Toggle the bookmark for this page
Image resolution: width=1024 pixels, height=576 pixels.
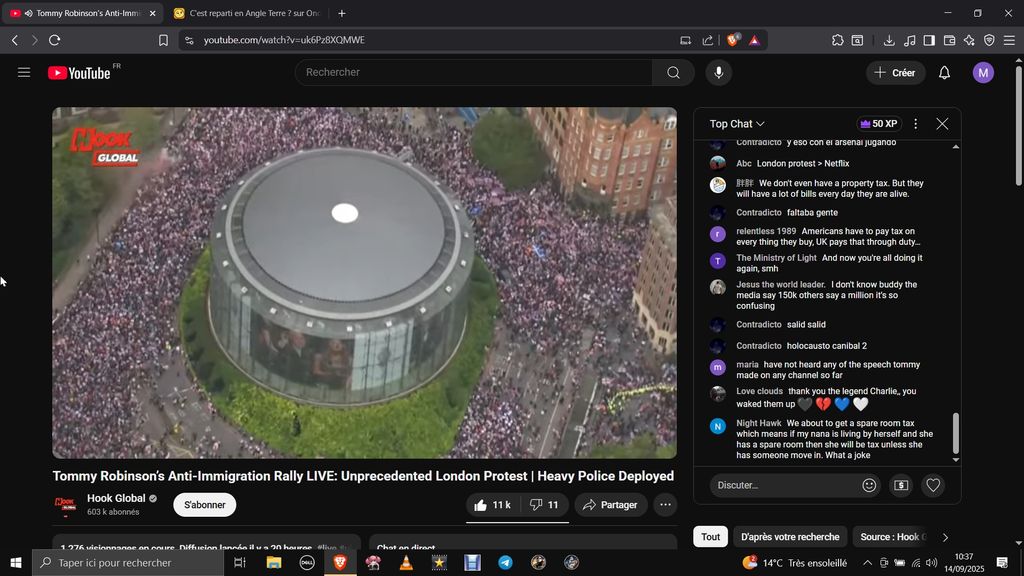coord(163,40)
